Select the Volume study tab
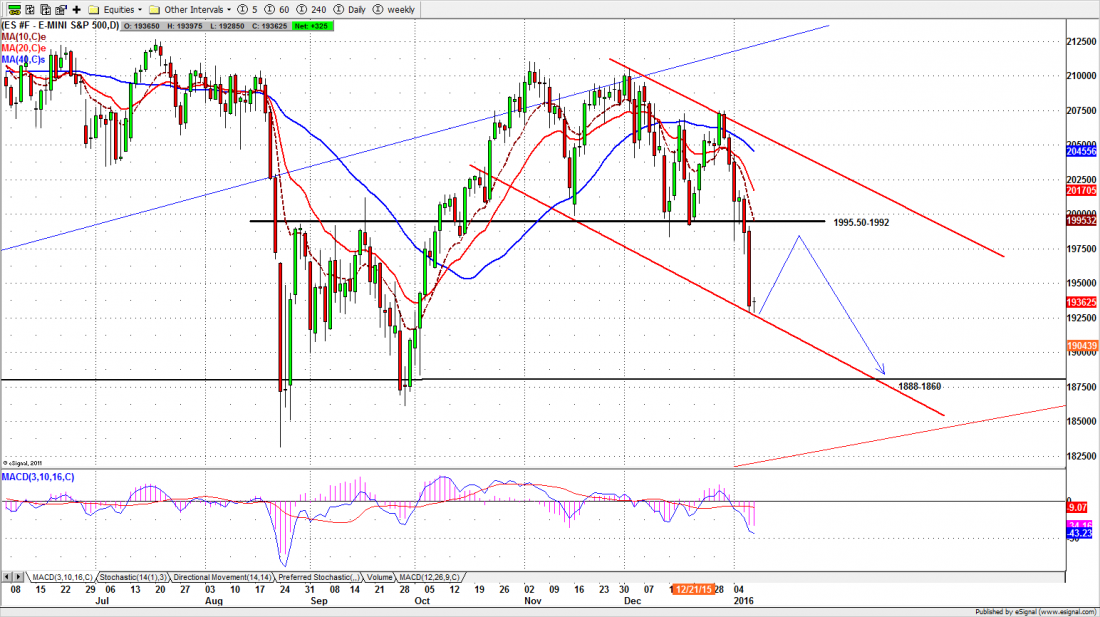The image size is (1100, 617). [380, 578]
